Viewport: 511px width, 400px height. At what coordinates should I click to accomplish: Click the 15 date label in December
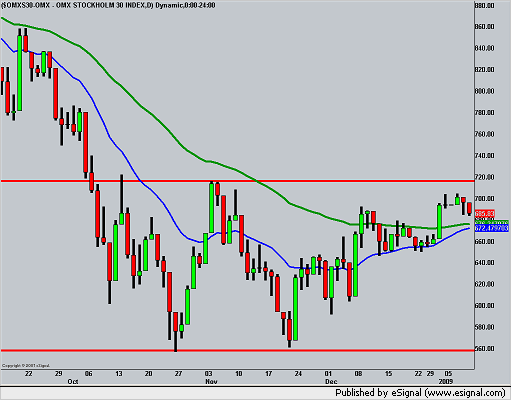[389, 374]
